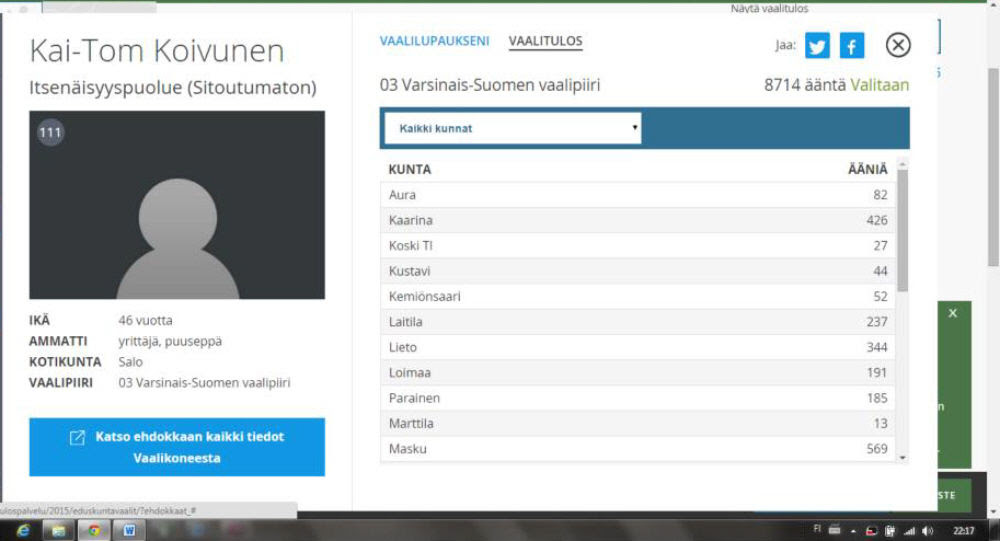Image resolution: width=1000 pixels, height=541 pixels.
Task: Click the Itsenäisyyspuolue (Sitoutumaton) party text
Action: (173, 87)
